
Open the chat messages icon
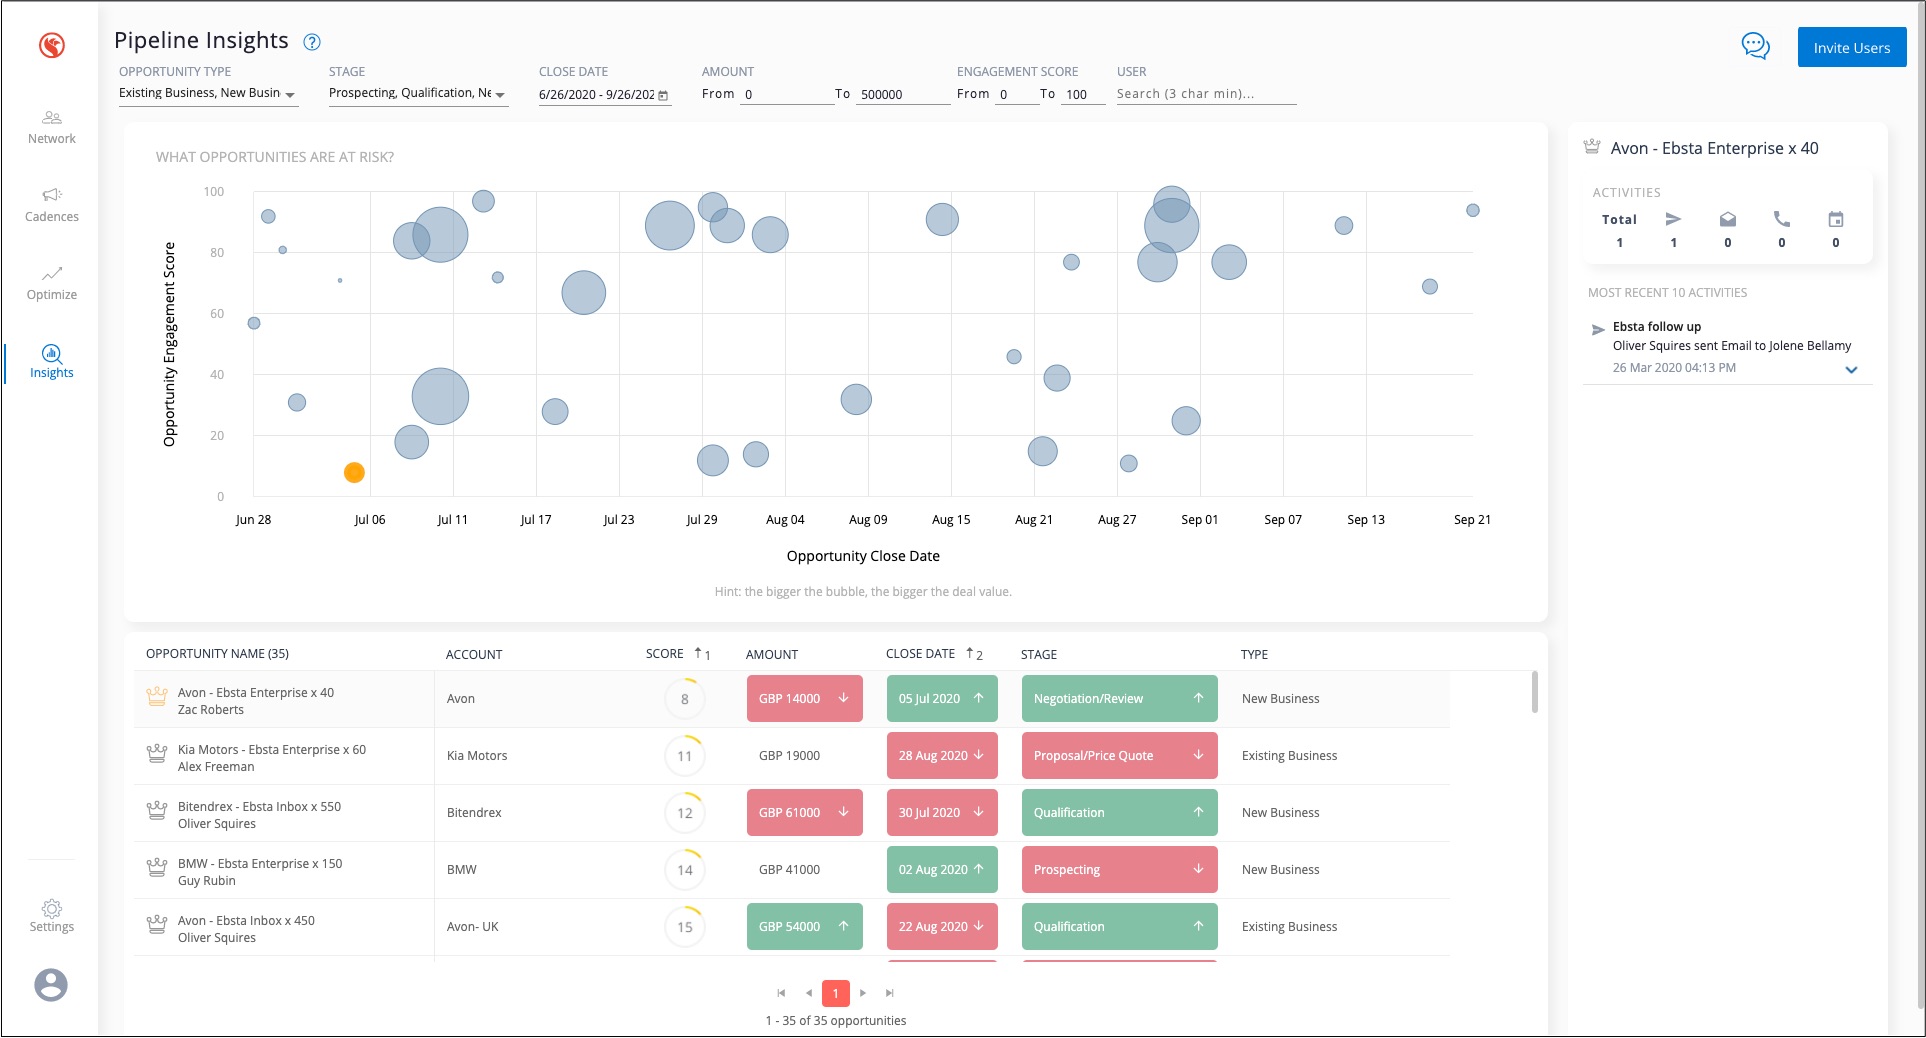click(x=1755, y=46)
